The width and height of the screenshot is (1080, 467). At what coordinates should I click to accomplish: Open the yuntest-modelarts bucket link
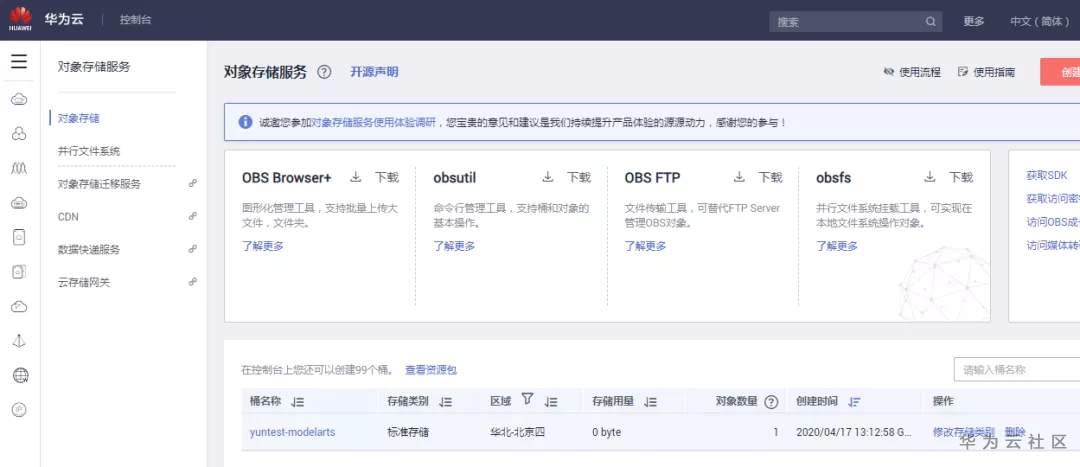[292, 432]
